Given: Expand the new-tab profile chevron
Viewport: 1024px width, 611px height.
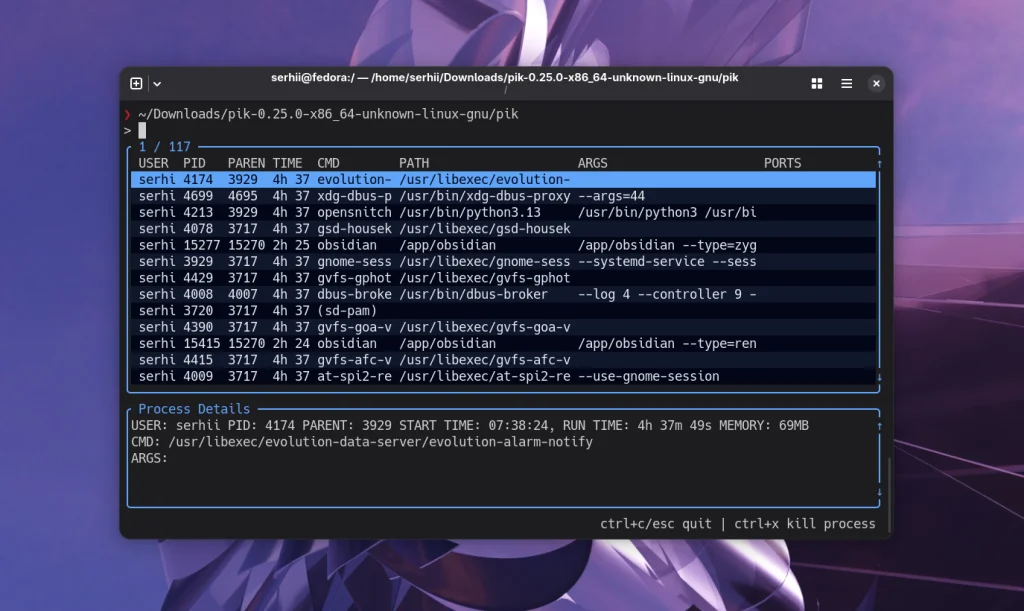Looking at the screenshot, I should tap(157, 83).
